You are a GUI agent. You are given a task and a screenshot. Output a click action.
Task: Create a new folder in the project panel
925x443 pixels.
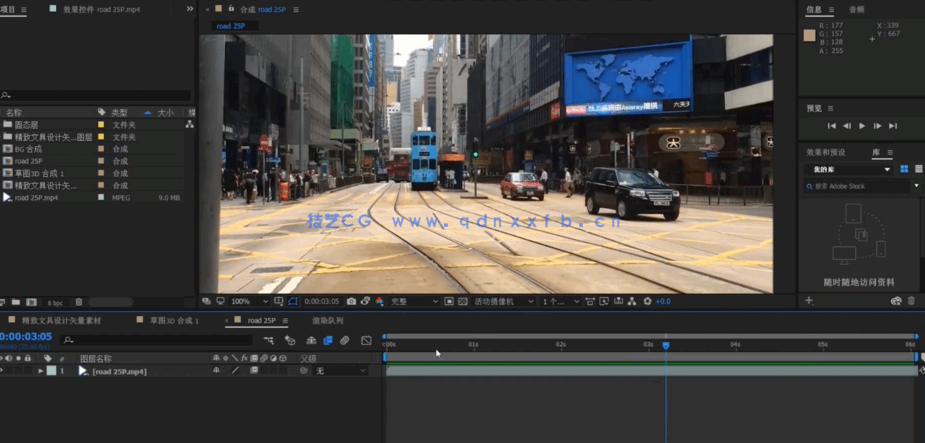17,302
